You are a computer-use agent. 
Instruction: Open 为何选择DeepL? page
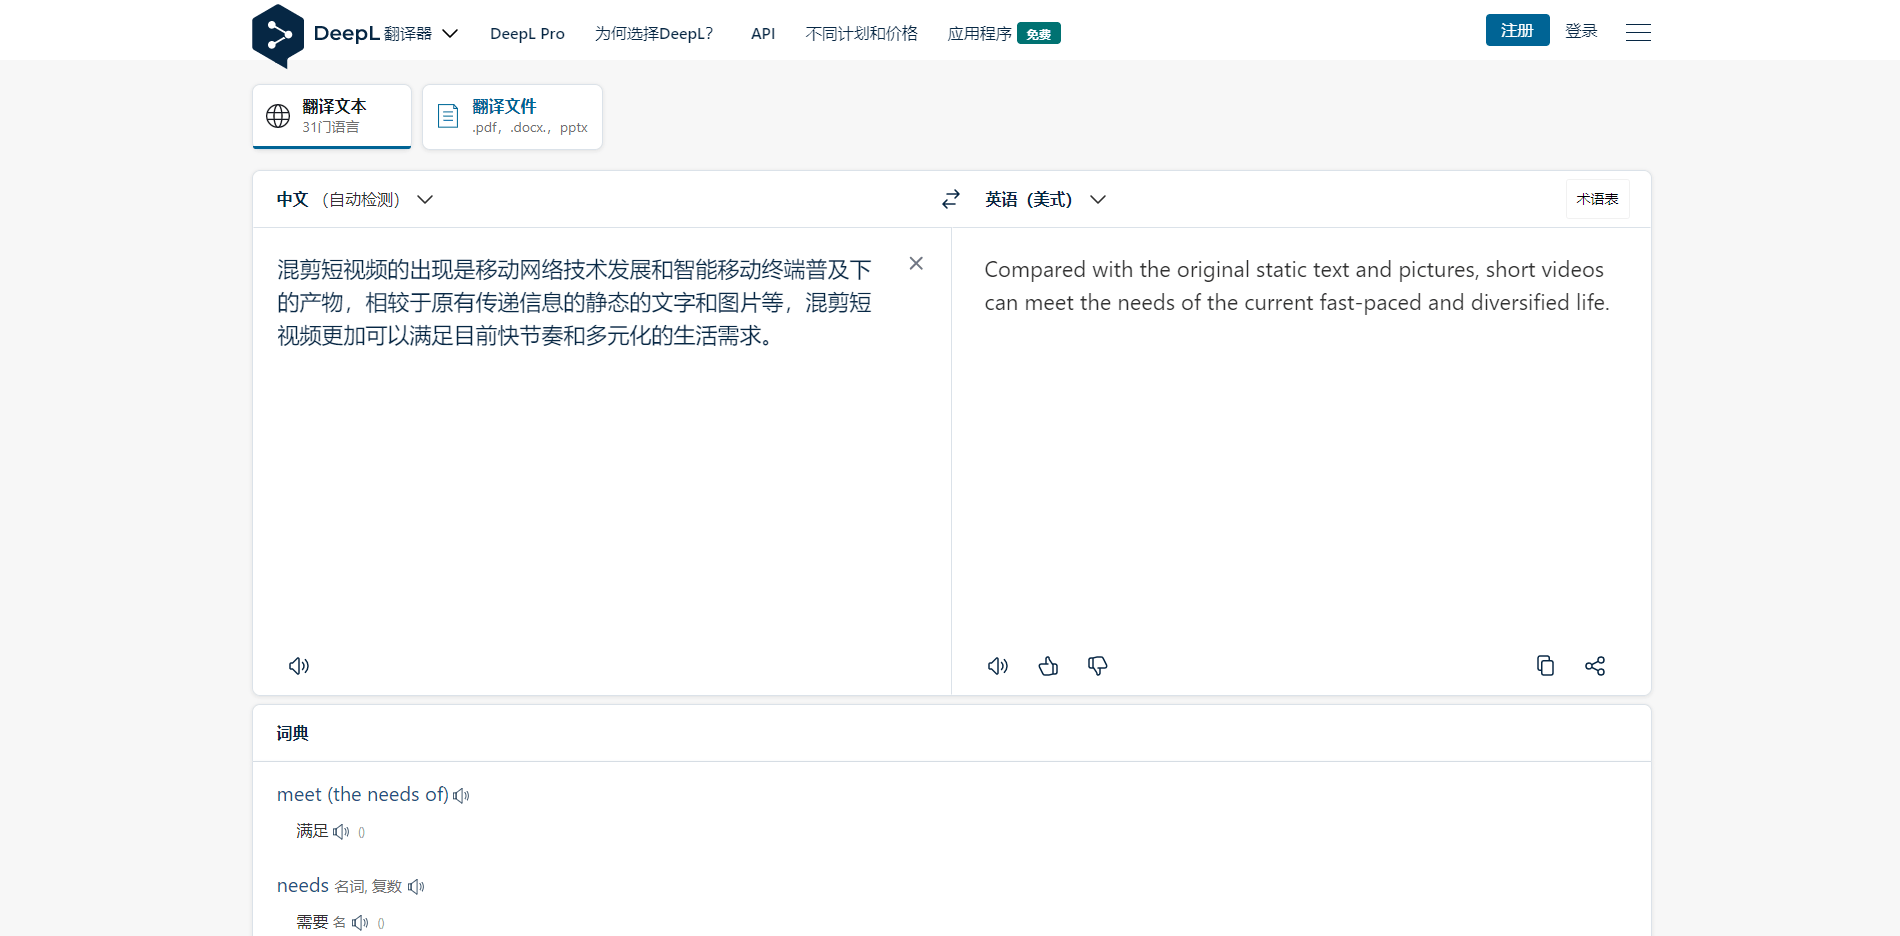click(654, 34)
